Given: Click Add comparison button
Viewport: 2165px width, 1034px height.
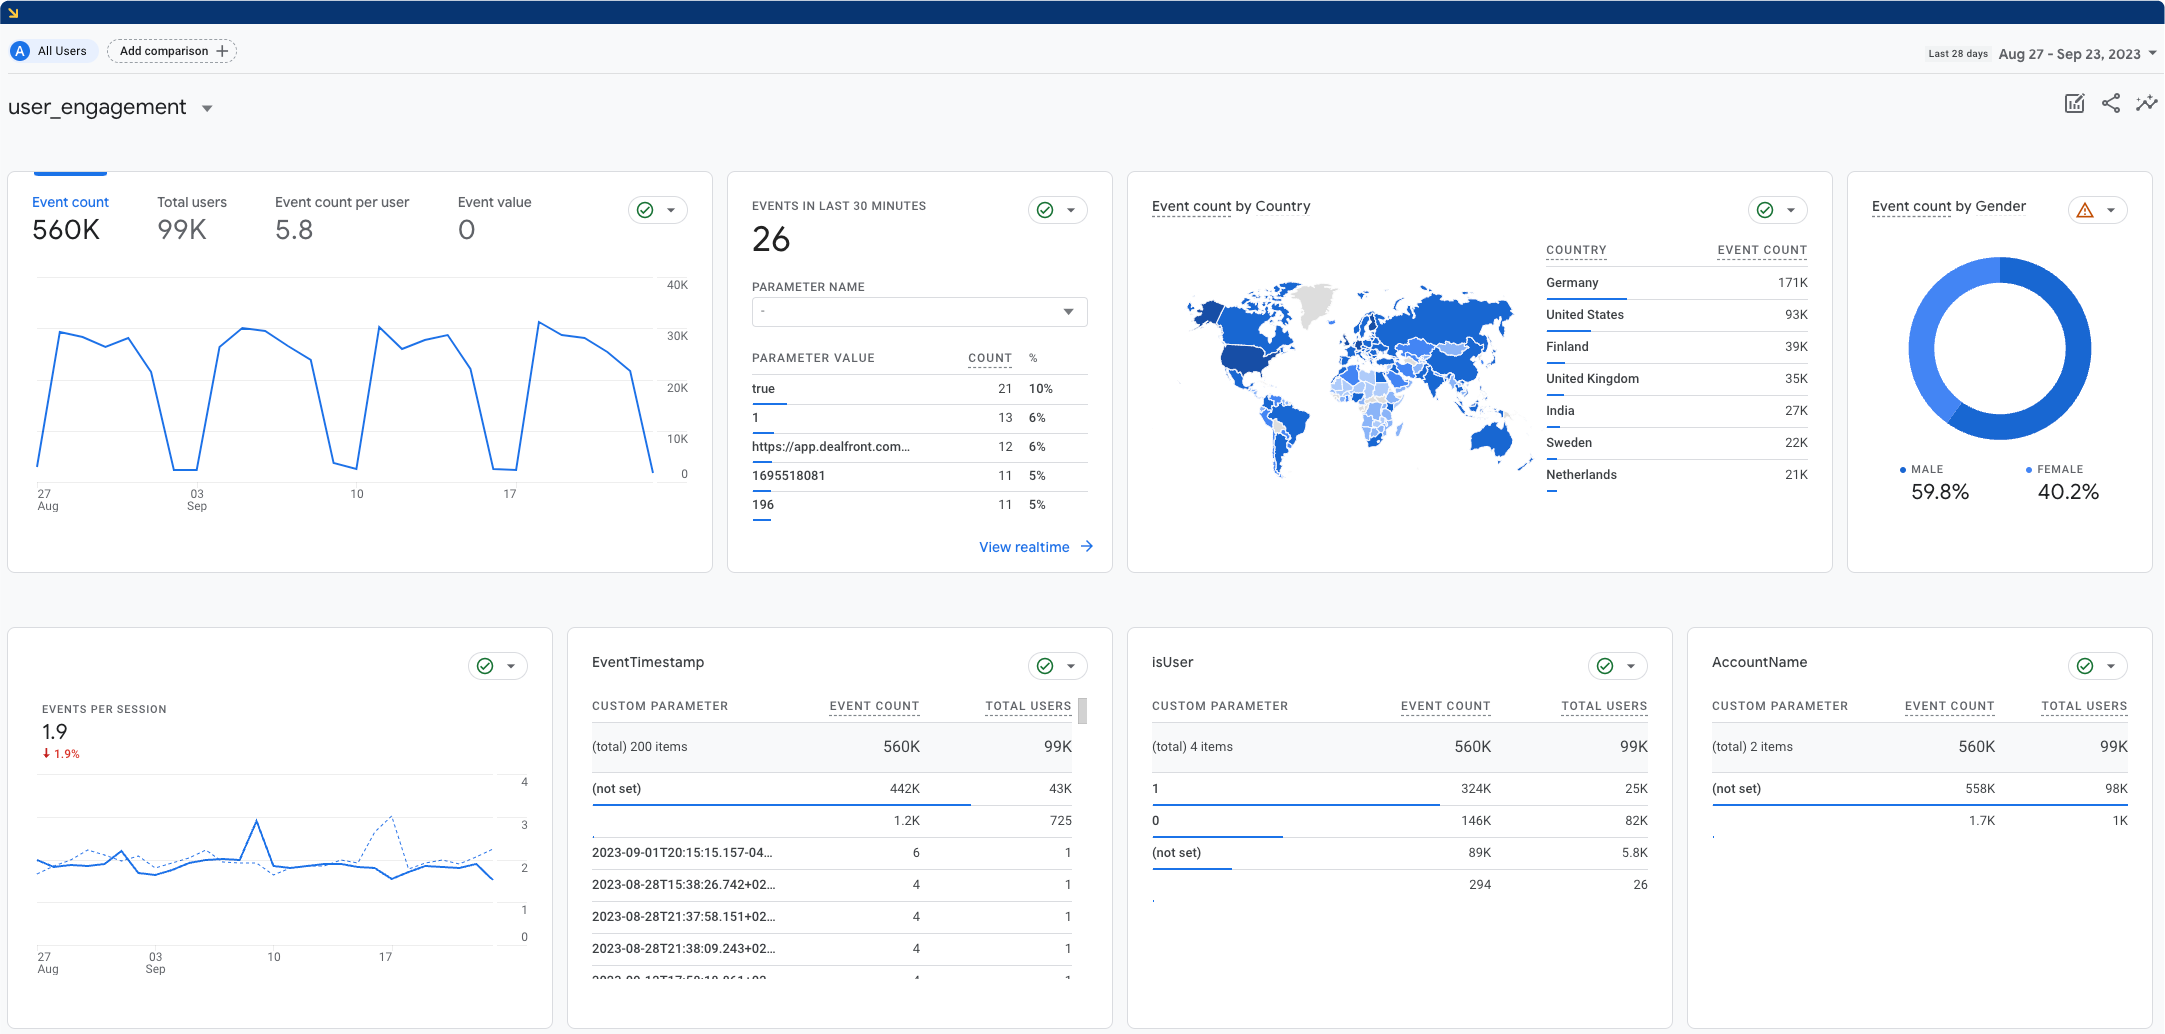Looking at the screenshot, I should click(x=171, y=50).
